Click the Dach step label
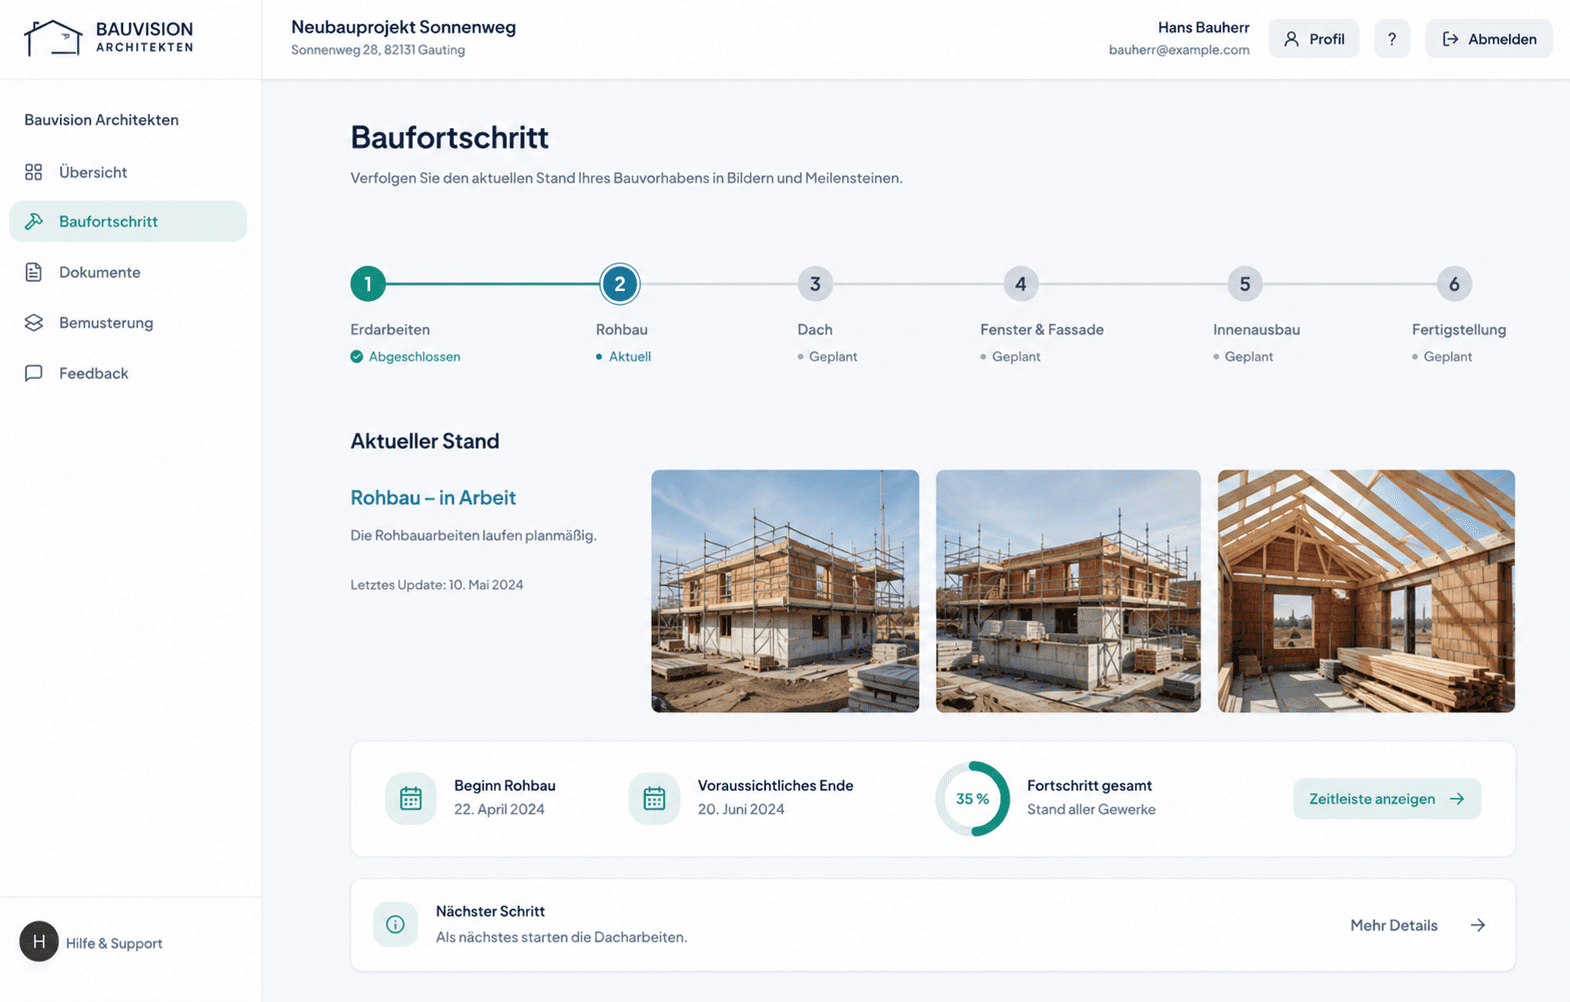 pos(815,329)
